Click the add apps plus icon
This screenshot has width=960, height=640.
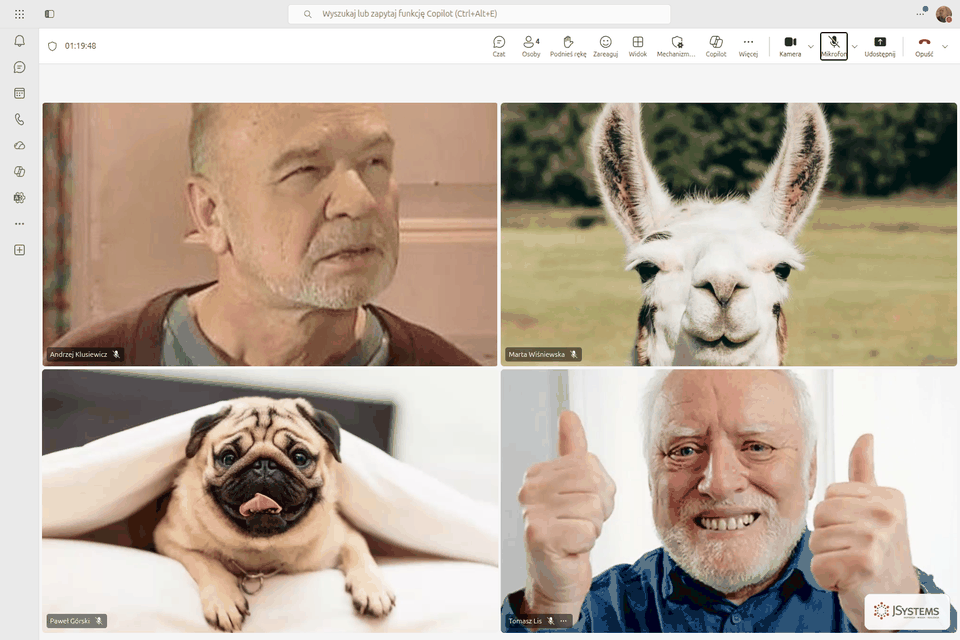[x=20, y=250]
